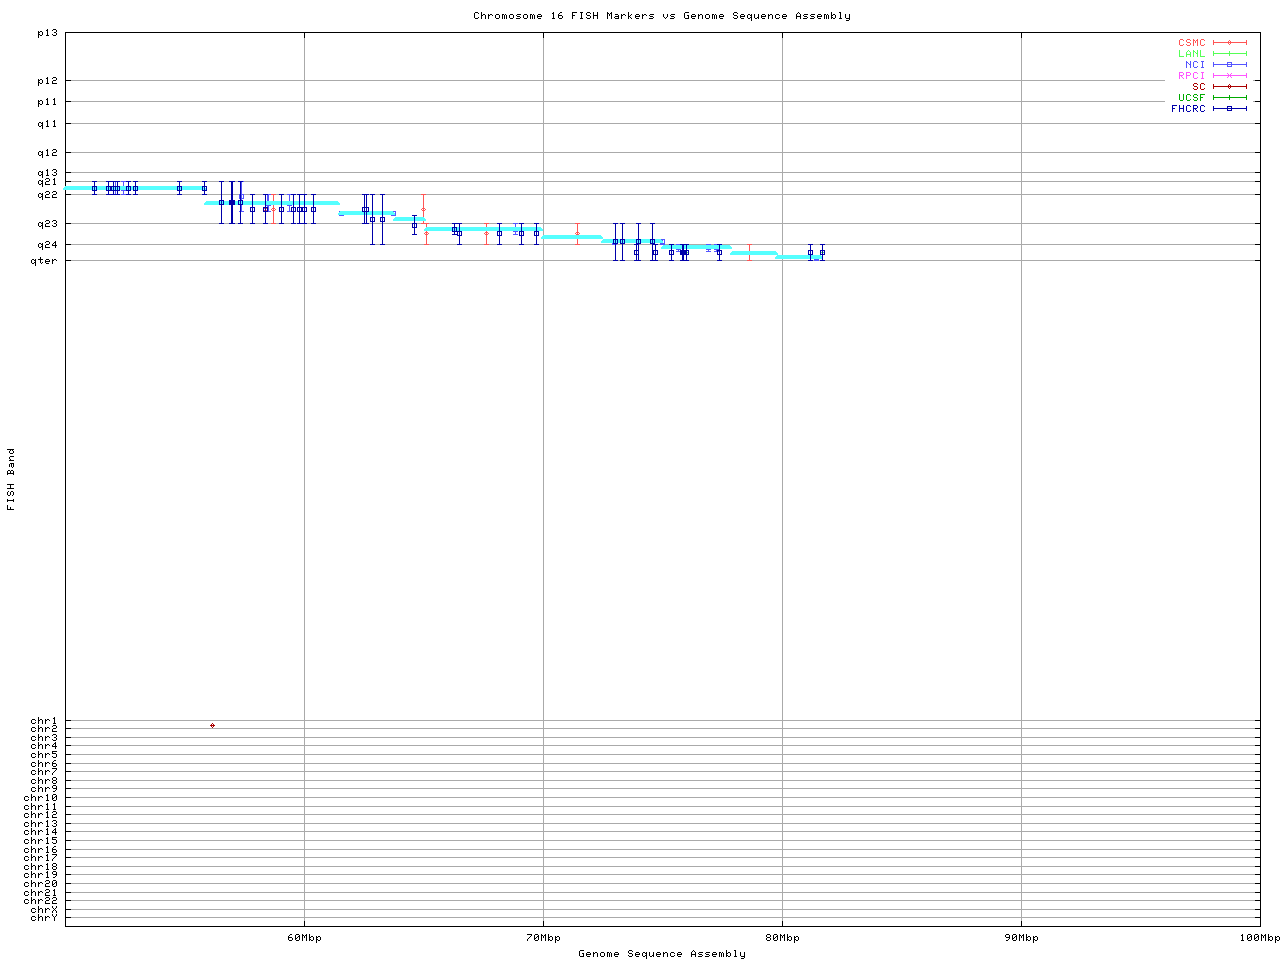Click the Genome Sequence Assembly x-axis title
1280x960 pixels.
(x=661, y=954)
